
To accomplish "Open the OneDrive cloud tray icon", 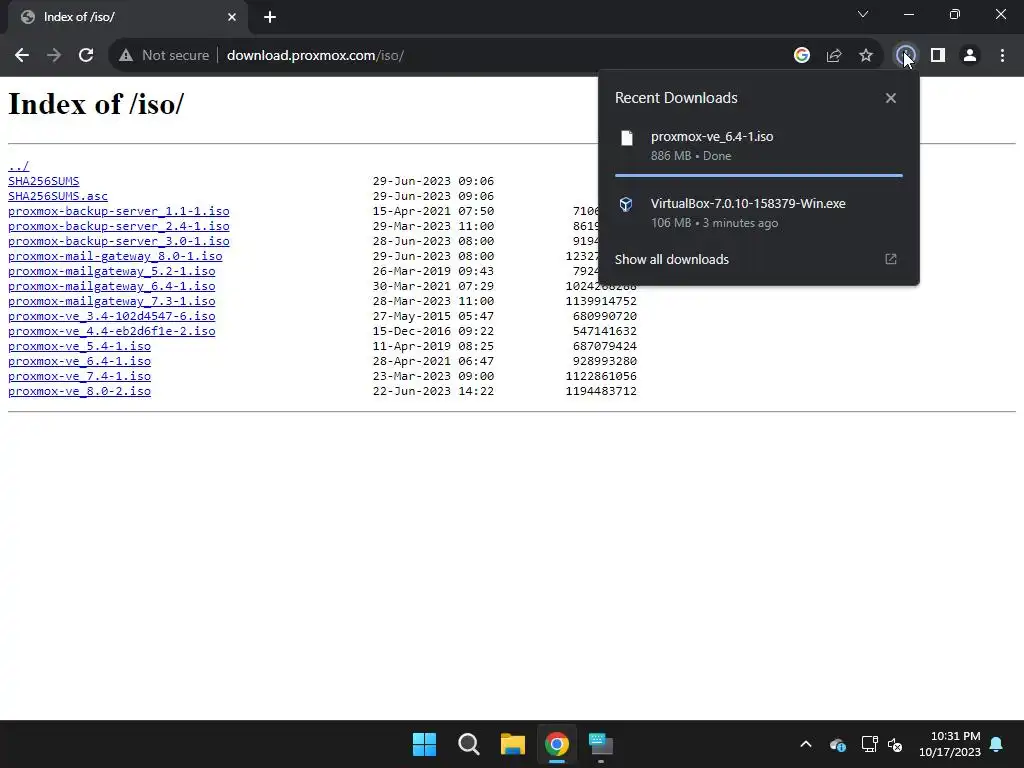I will [x=838, y=744].
